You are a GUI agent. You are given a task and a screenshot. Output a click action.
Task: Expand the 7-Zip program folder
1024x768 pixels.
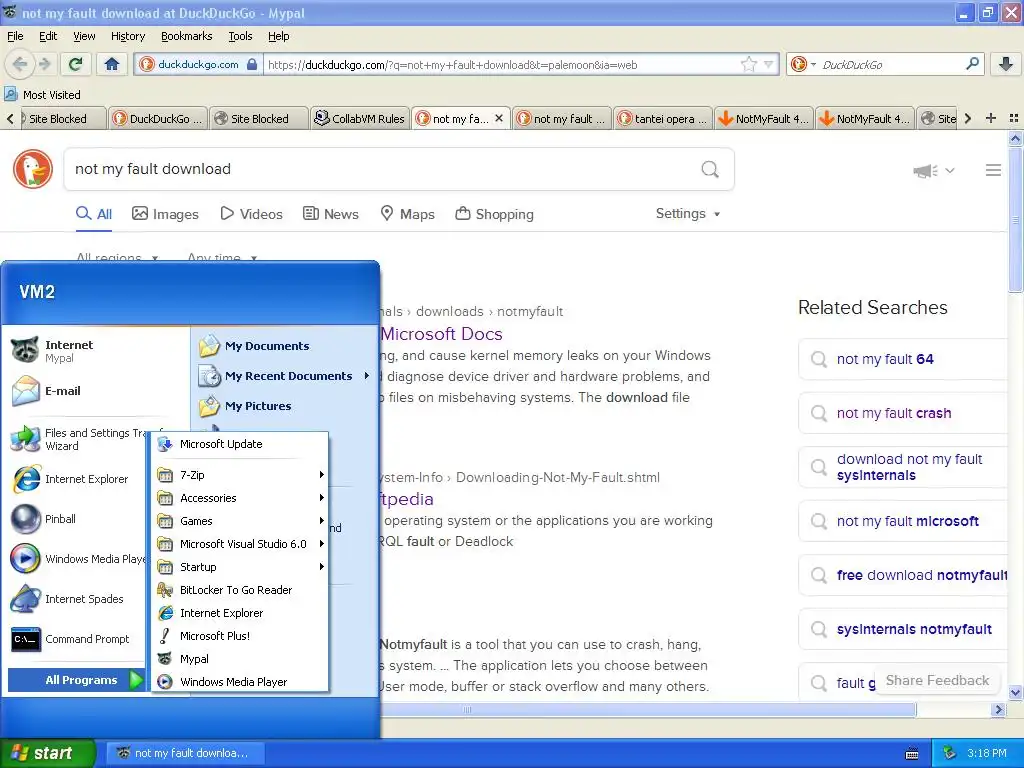pos(240,475)
